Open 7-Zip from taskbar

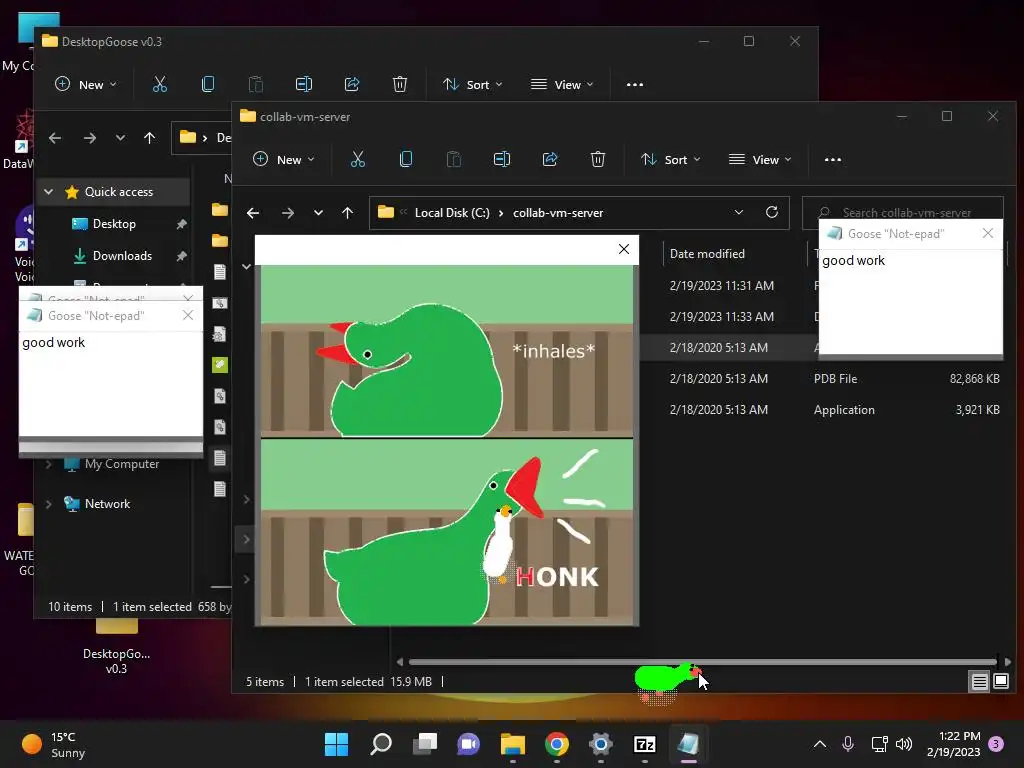coord(645,744)
